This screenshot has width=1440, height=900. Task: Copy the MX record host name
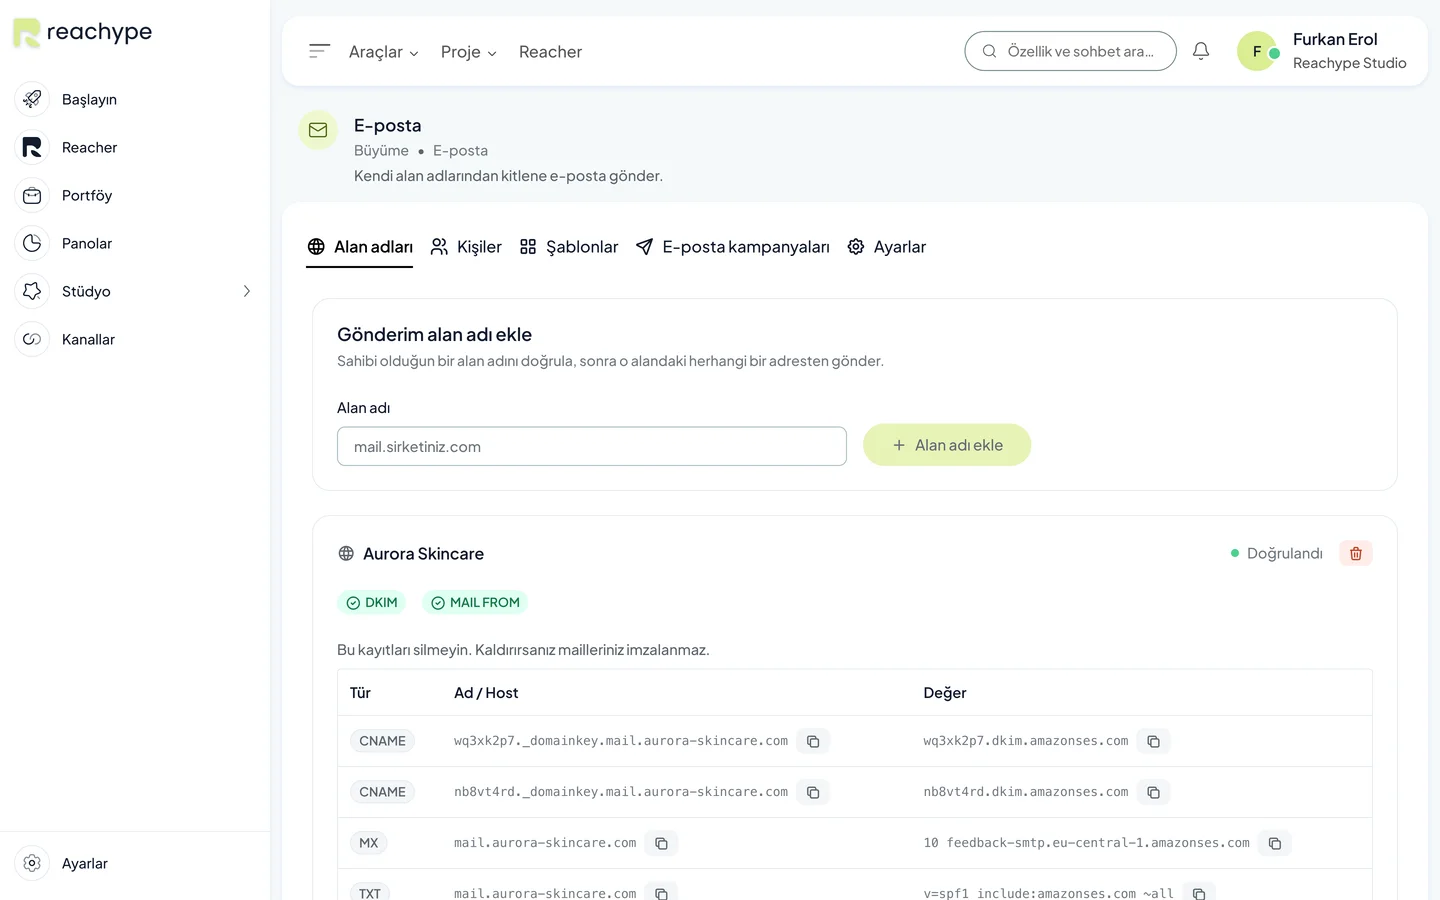pos(661,843)
